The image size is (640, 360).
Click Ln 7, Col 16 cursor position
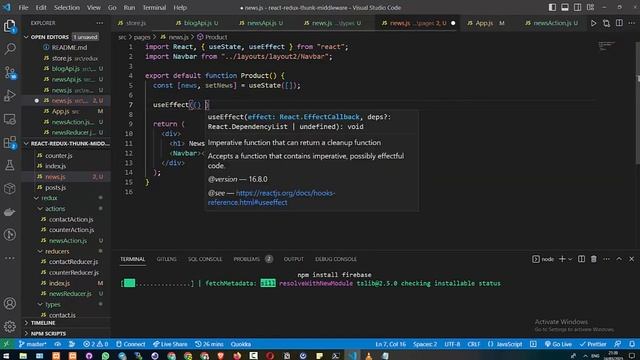[x=390, y=344]
